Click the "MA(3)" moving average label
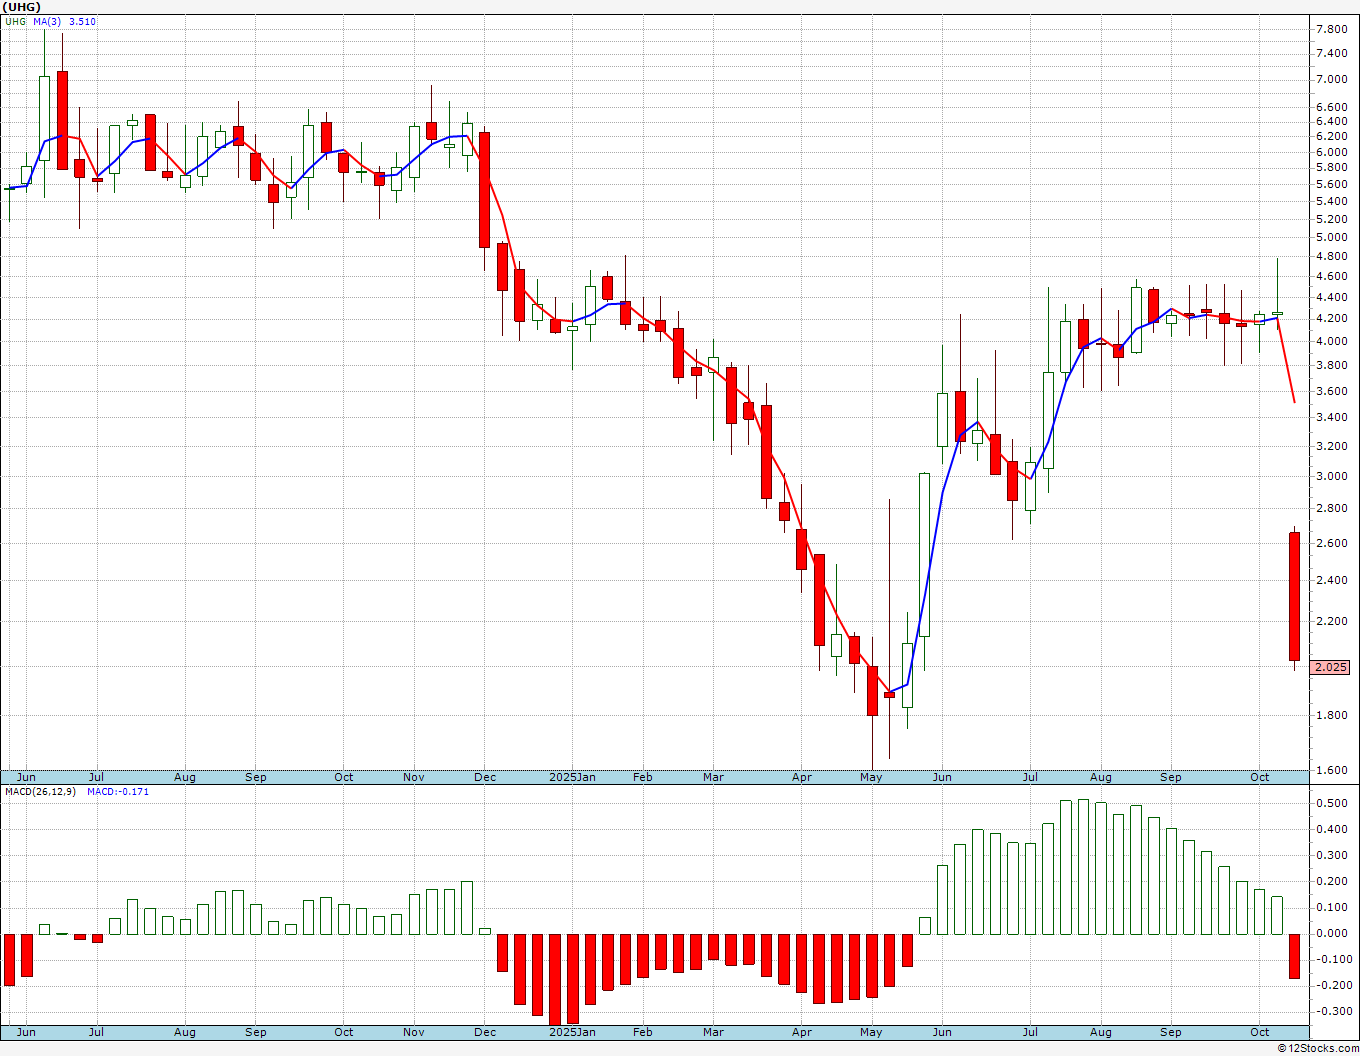 click(x=47, y=21)
